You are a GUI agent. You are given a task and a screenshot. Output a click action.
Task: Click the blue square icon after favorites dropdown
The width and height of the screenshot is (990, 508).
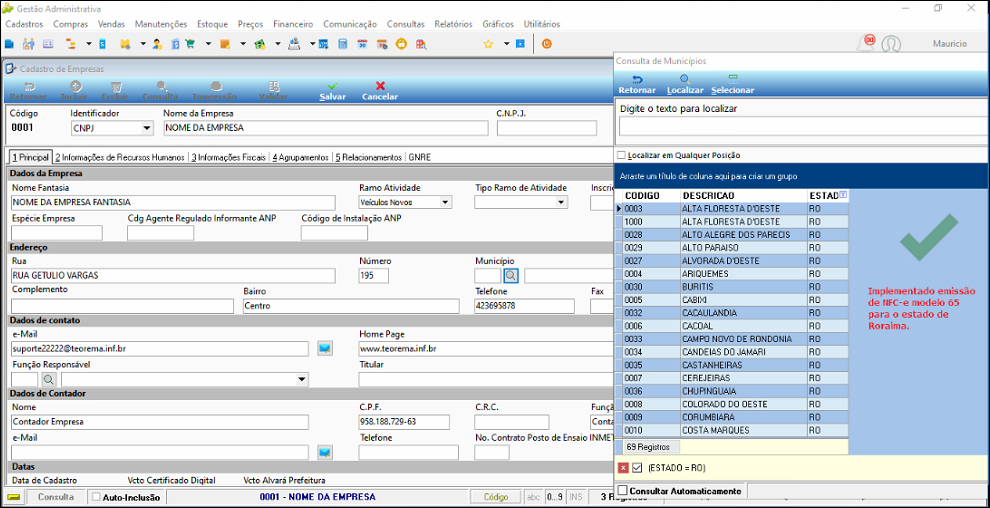(x=520, y=44)
